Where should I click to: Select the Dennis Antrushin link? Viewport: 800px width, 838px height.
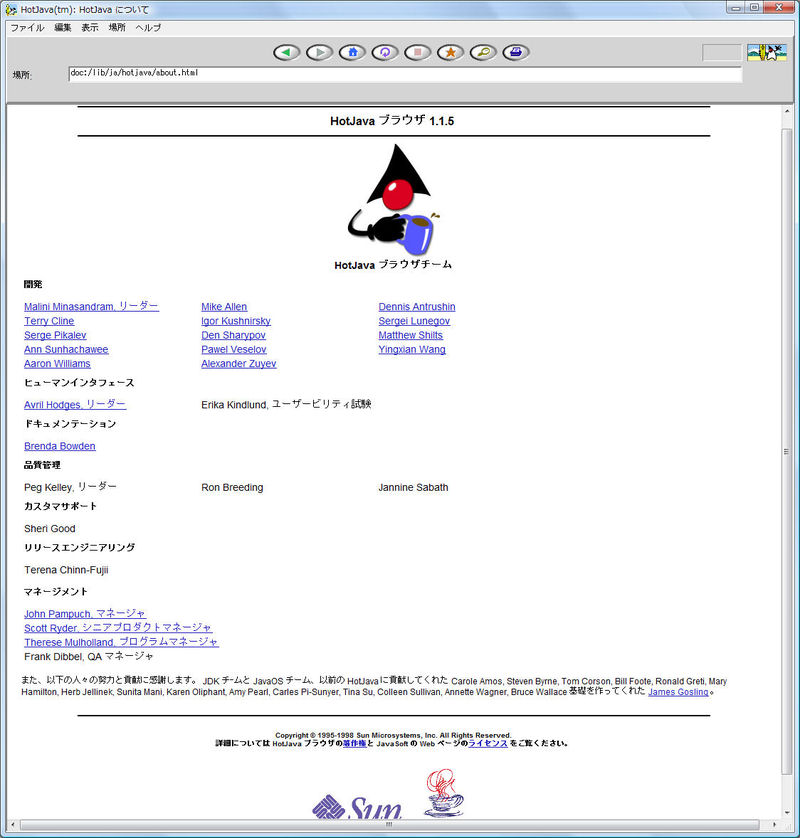point(417,307)
